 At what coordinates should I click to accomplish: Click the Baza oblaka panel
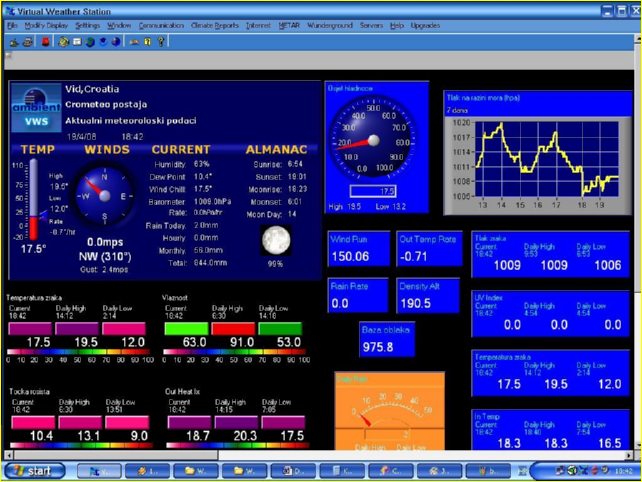(x=387, y=339)
